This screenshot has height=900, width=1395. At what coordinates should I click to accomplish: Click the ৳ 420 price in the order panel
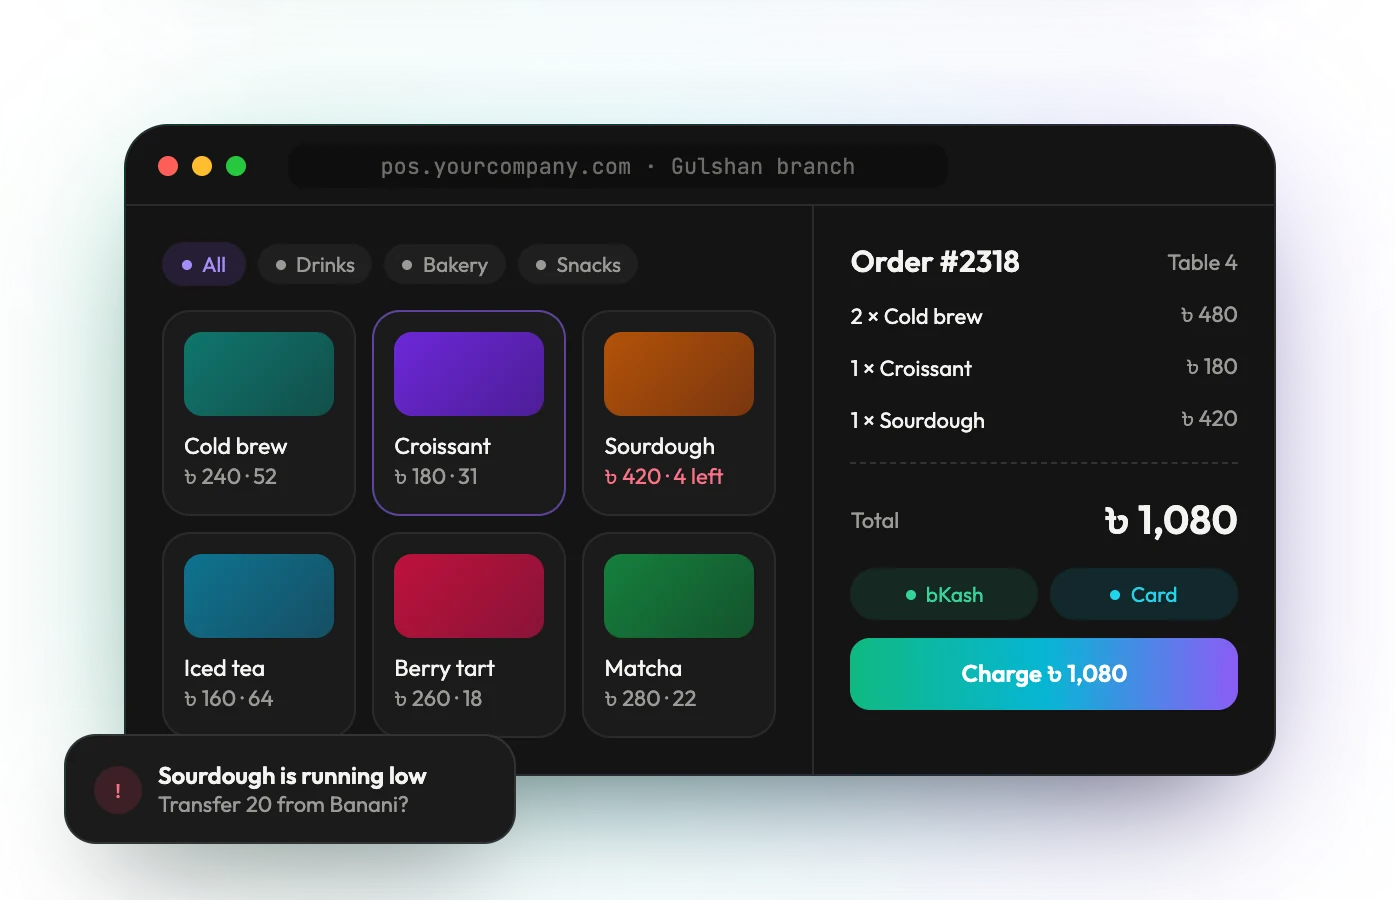tap(1209, 419)
